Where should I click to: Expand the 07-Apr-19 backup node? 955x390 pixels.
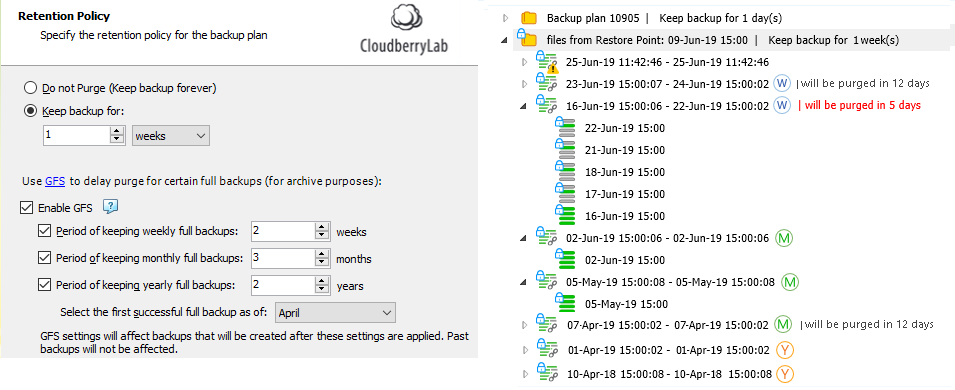[x=523, y=325]
